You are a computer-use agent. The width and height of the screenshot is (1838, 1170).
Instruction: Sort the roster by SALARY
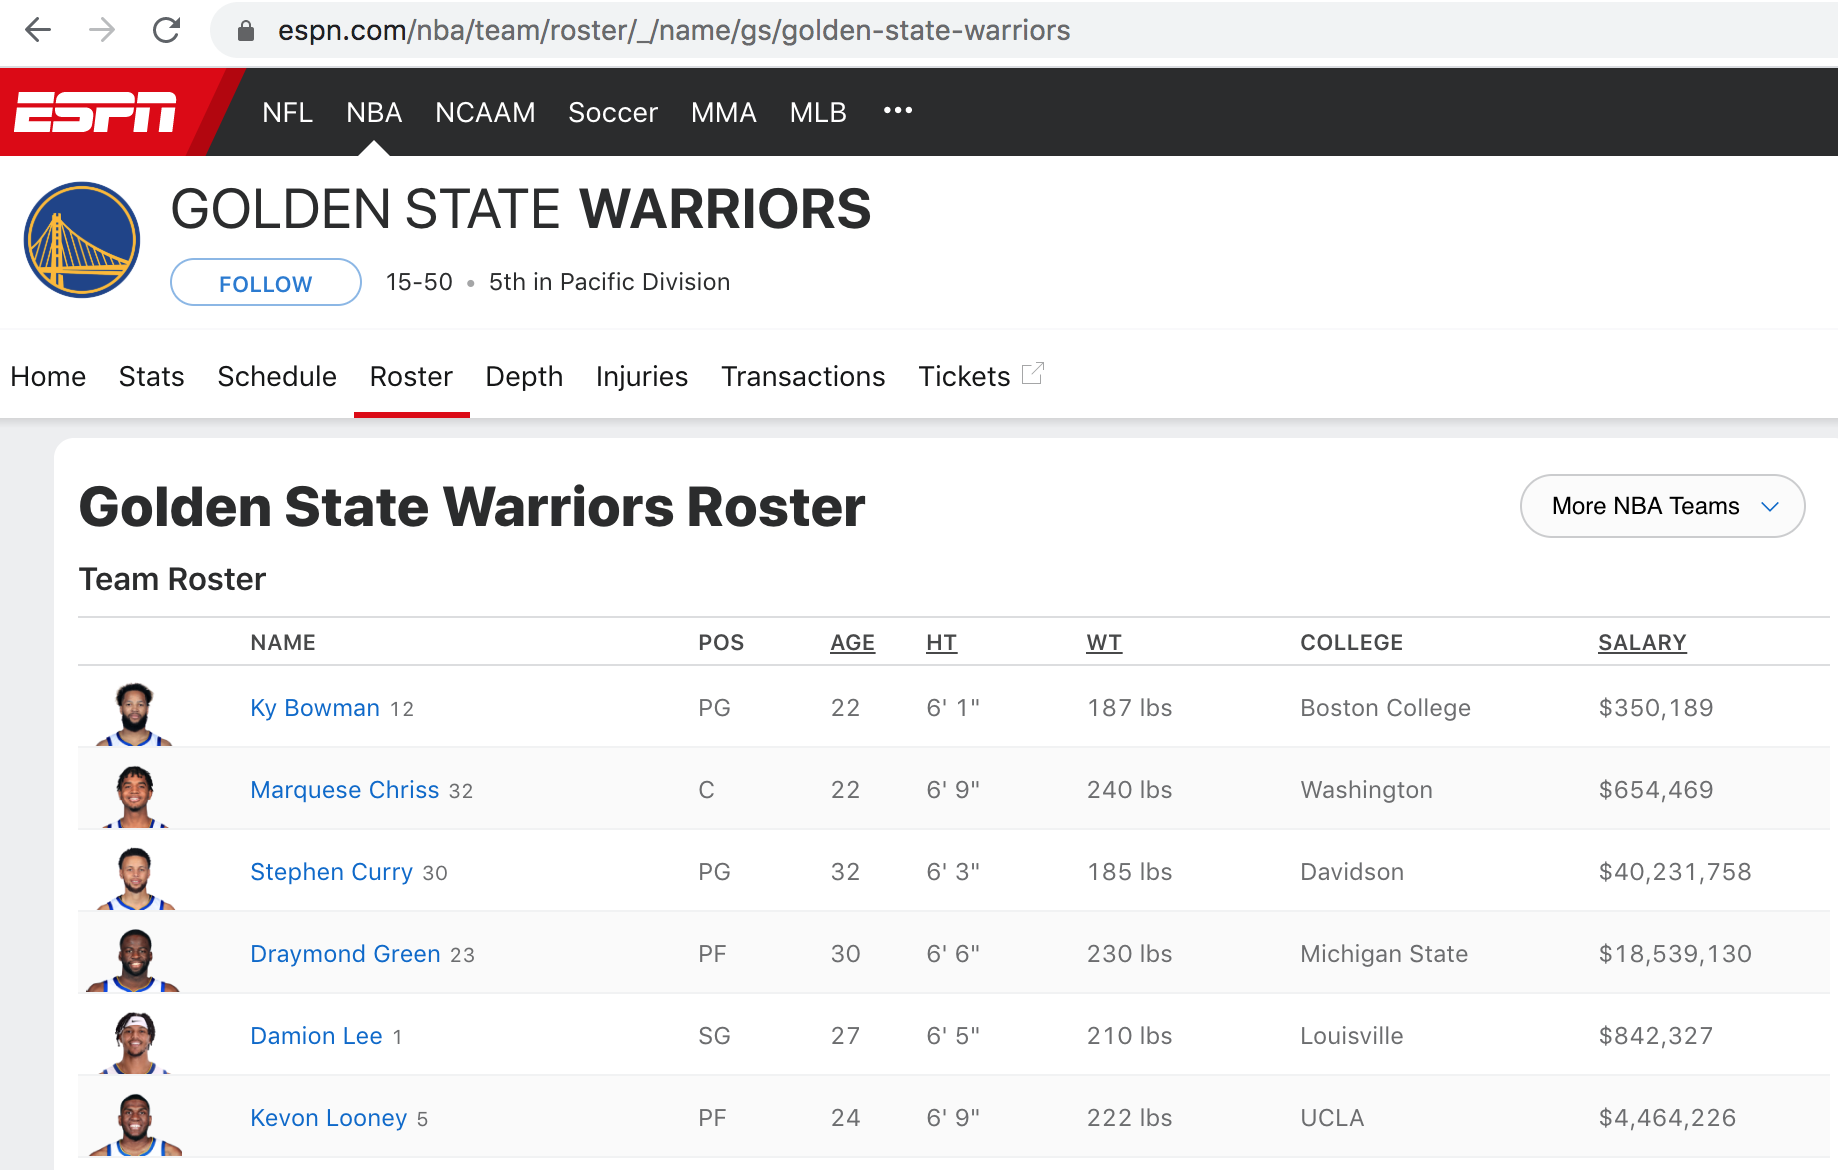pyautogui.click(x=1642, y=643)
